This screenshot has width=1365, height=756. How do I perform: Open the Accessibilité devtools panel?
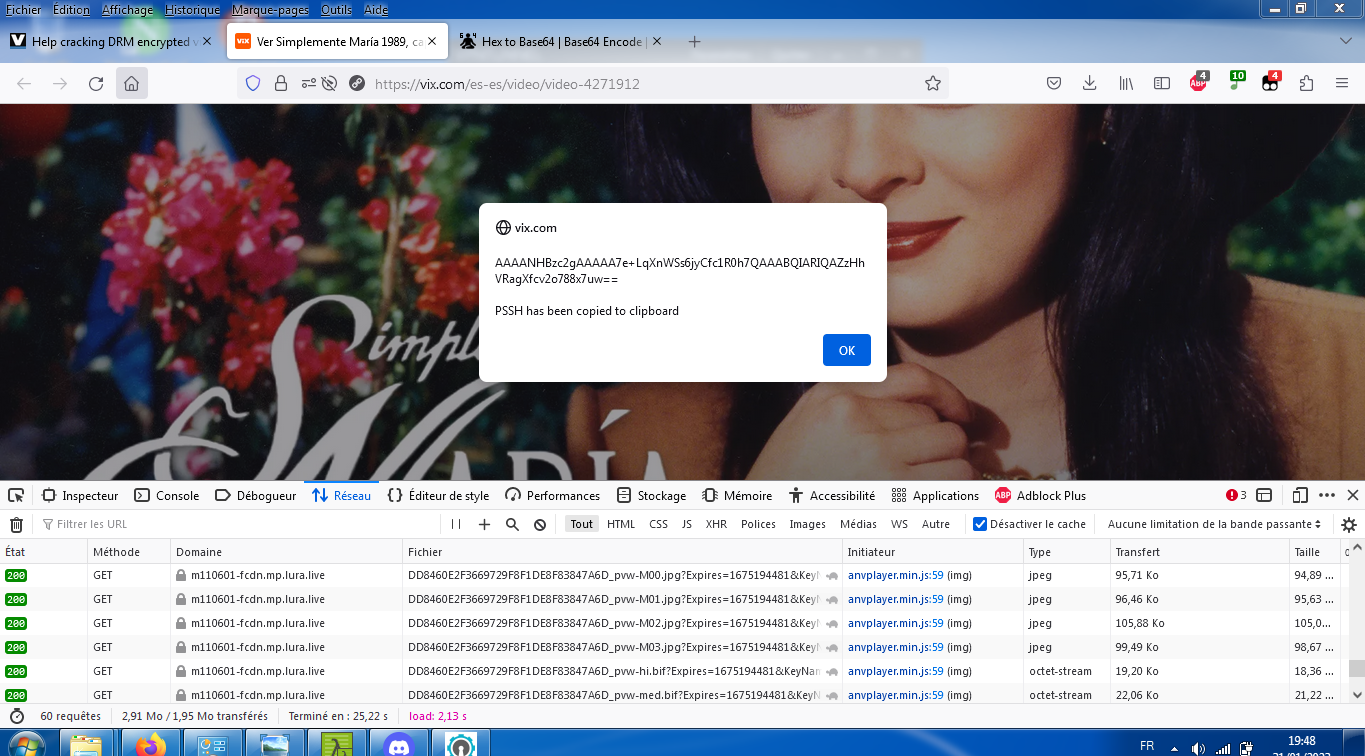coord(832,495)
